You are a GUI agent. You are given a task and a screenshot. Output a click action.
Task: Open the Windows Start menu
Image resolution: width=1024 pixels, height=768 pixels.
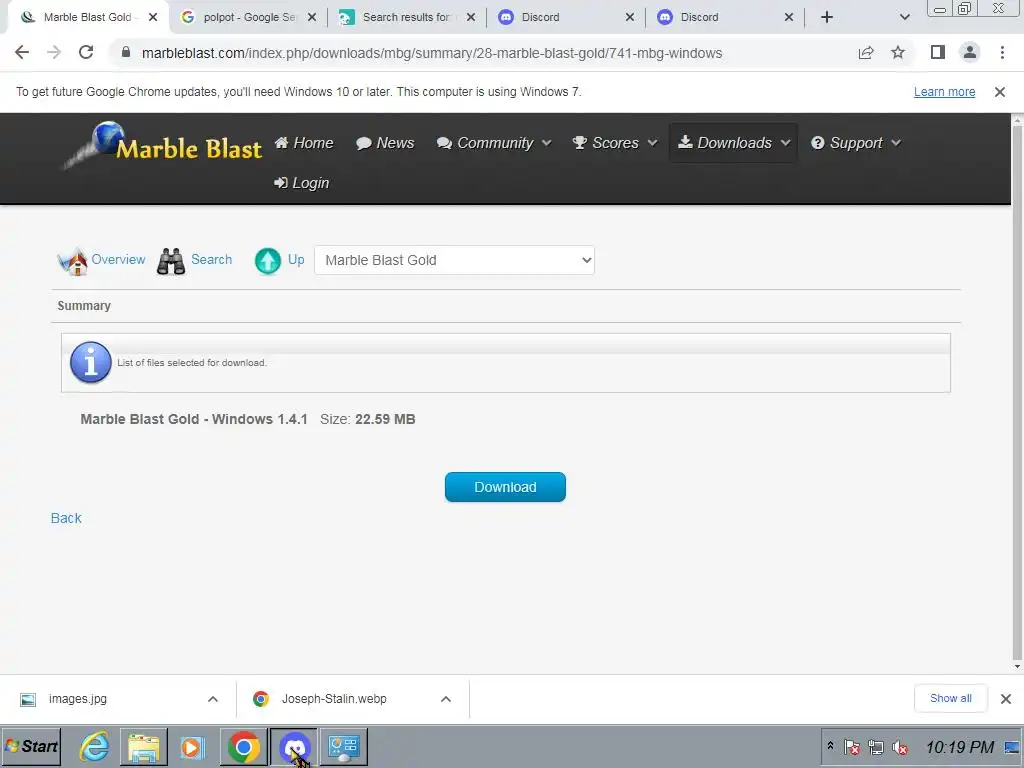[31, 746]
